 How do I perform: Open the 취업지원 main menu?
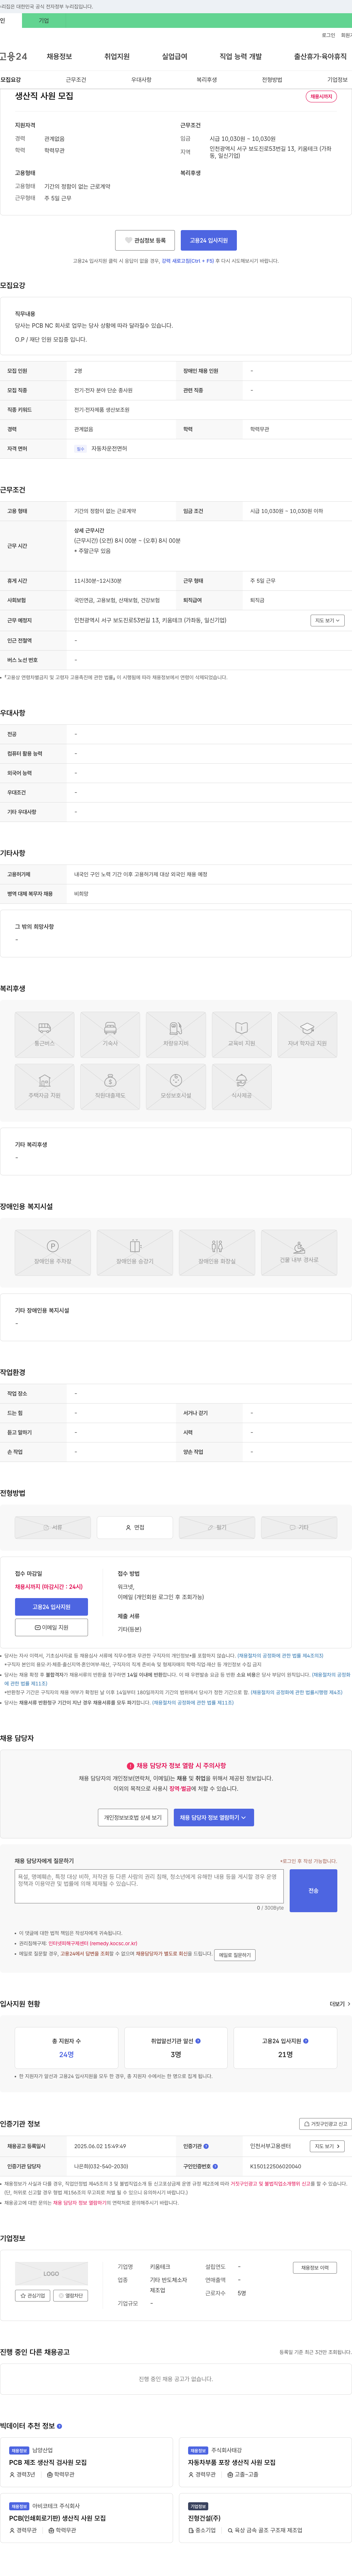pyautogui.click(x=117, y=57)
